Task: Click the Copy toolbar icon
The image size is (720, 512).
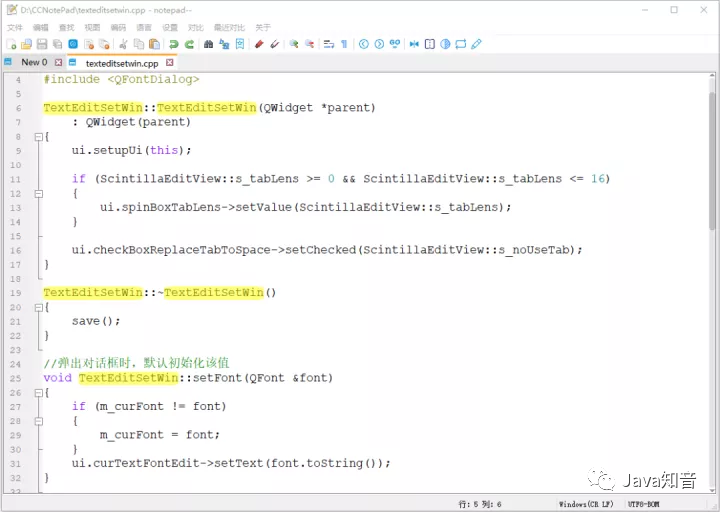Action: point(139,44)
